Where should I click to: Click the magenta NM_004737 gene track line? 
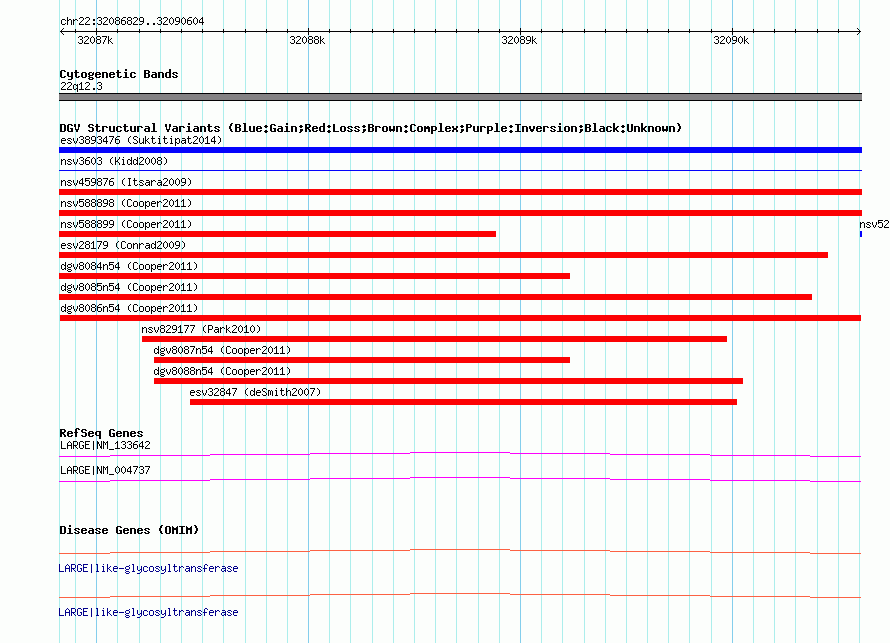click(x=460, y=480)
